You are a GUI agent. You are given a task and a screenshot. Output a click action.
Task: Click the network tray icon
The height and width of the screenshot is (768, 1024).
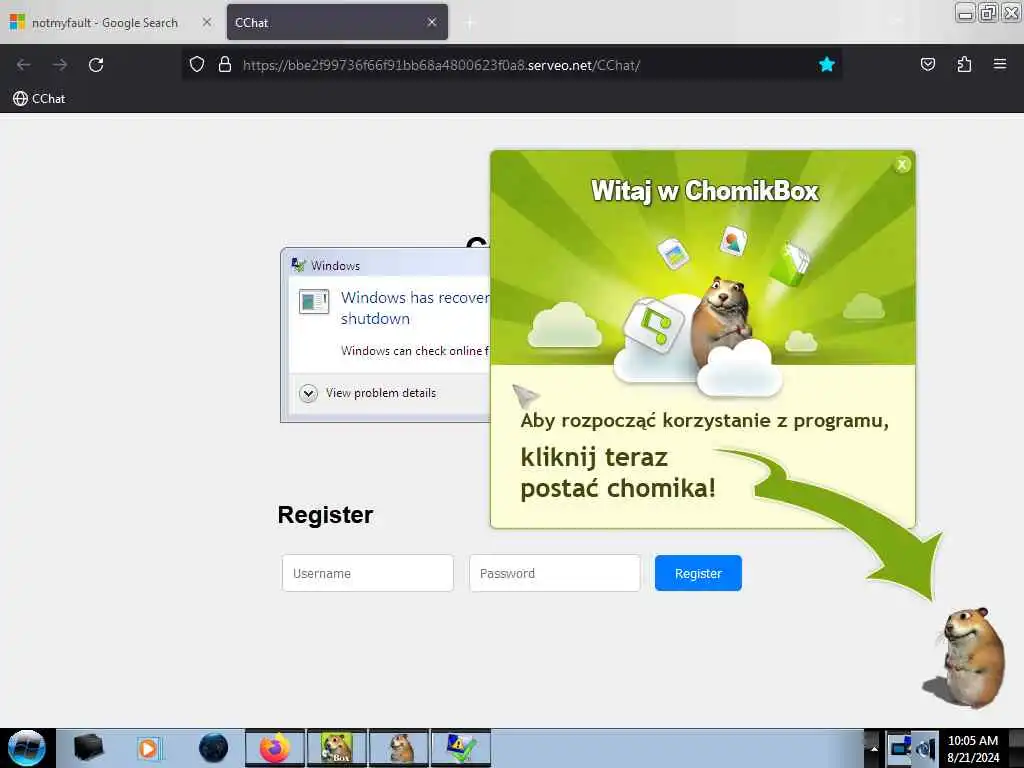point(900,747)
